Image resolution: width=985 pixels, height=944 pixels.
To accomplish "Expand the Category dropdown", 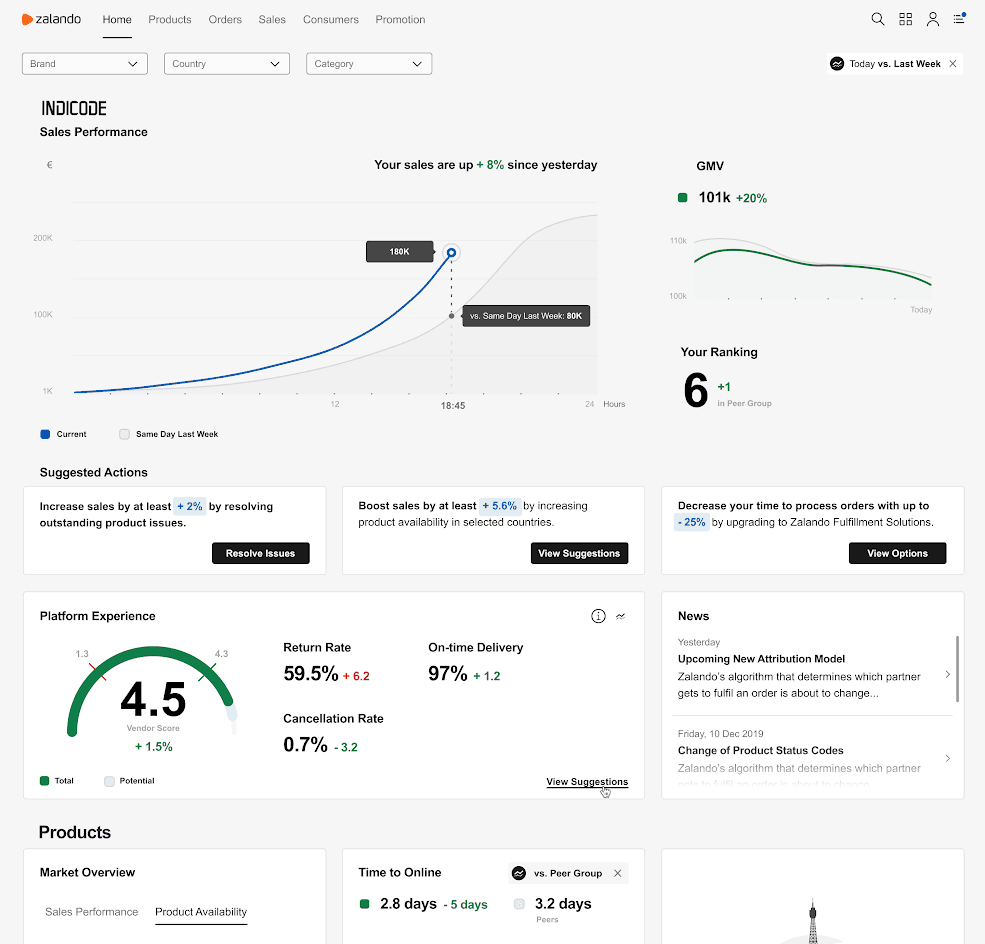I will coord(368,64).
